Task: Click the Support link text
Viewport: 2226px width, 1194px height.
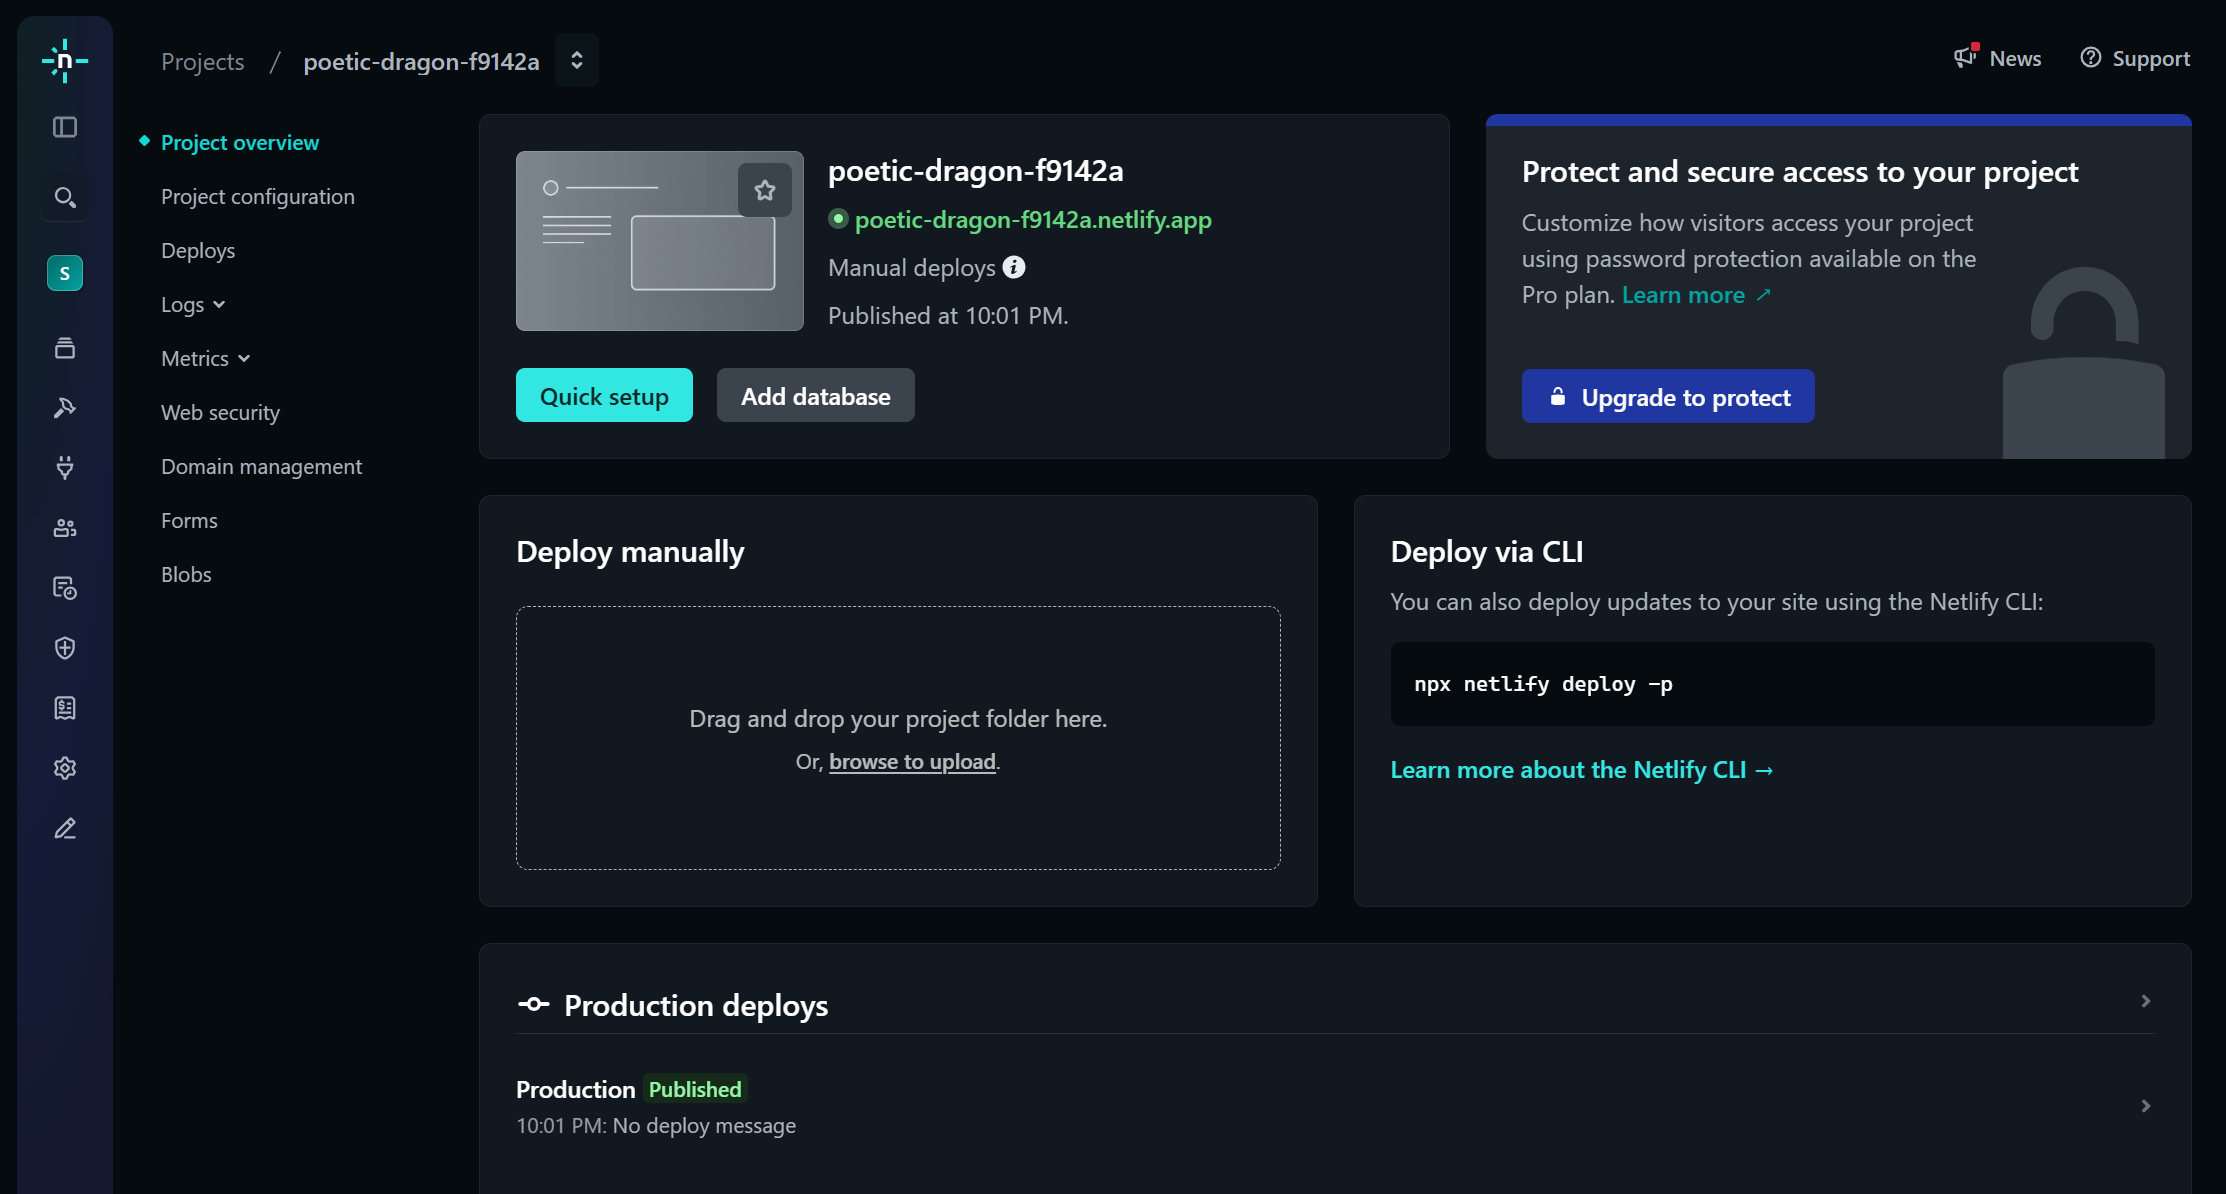Action: (x=2151, y=58)
